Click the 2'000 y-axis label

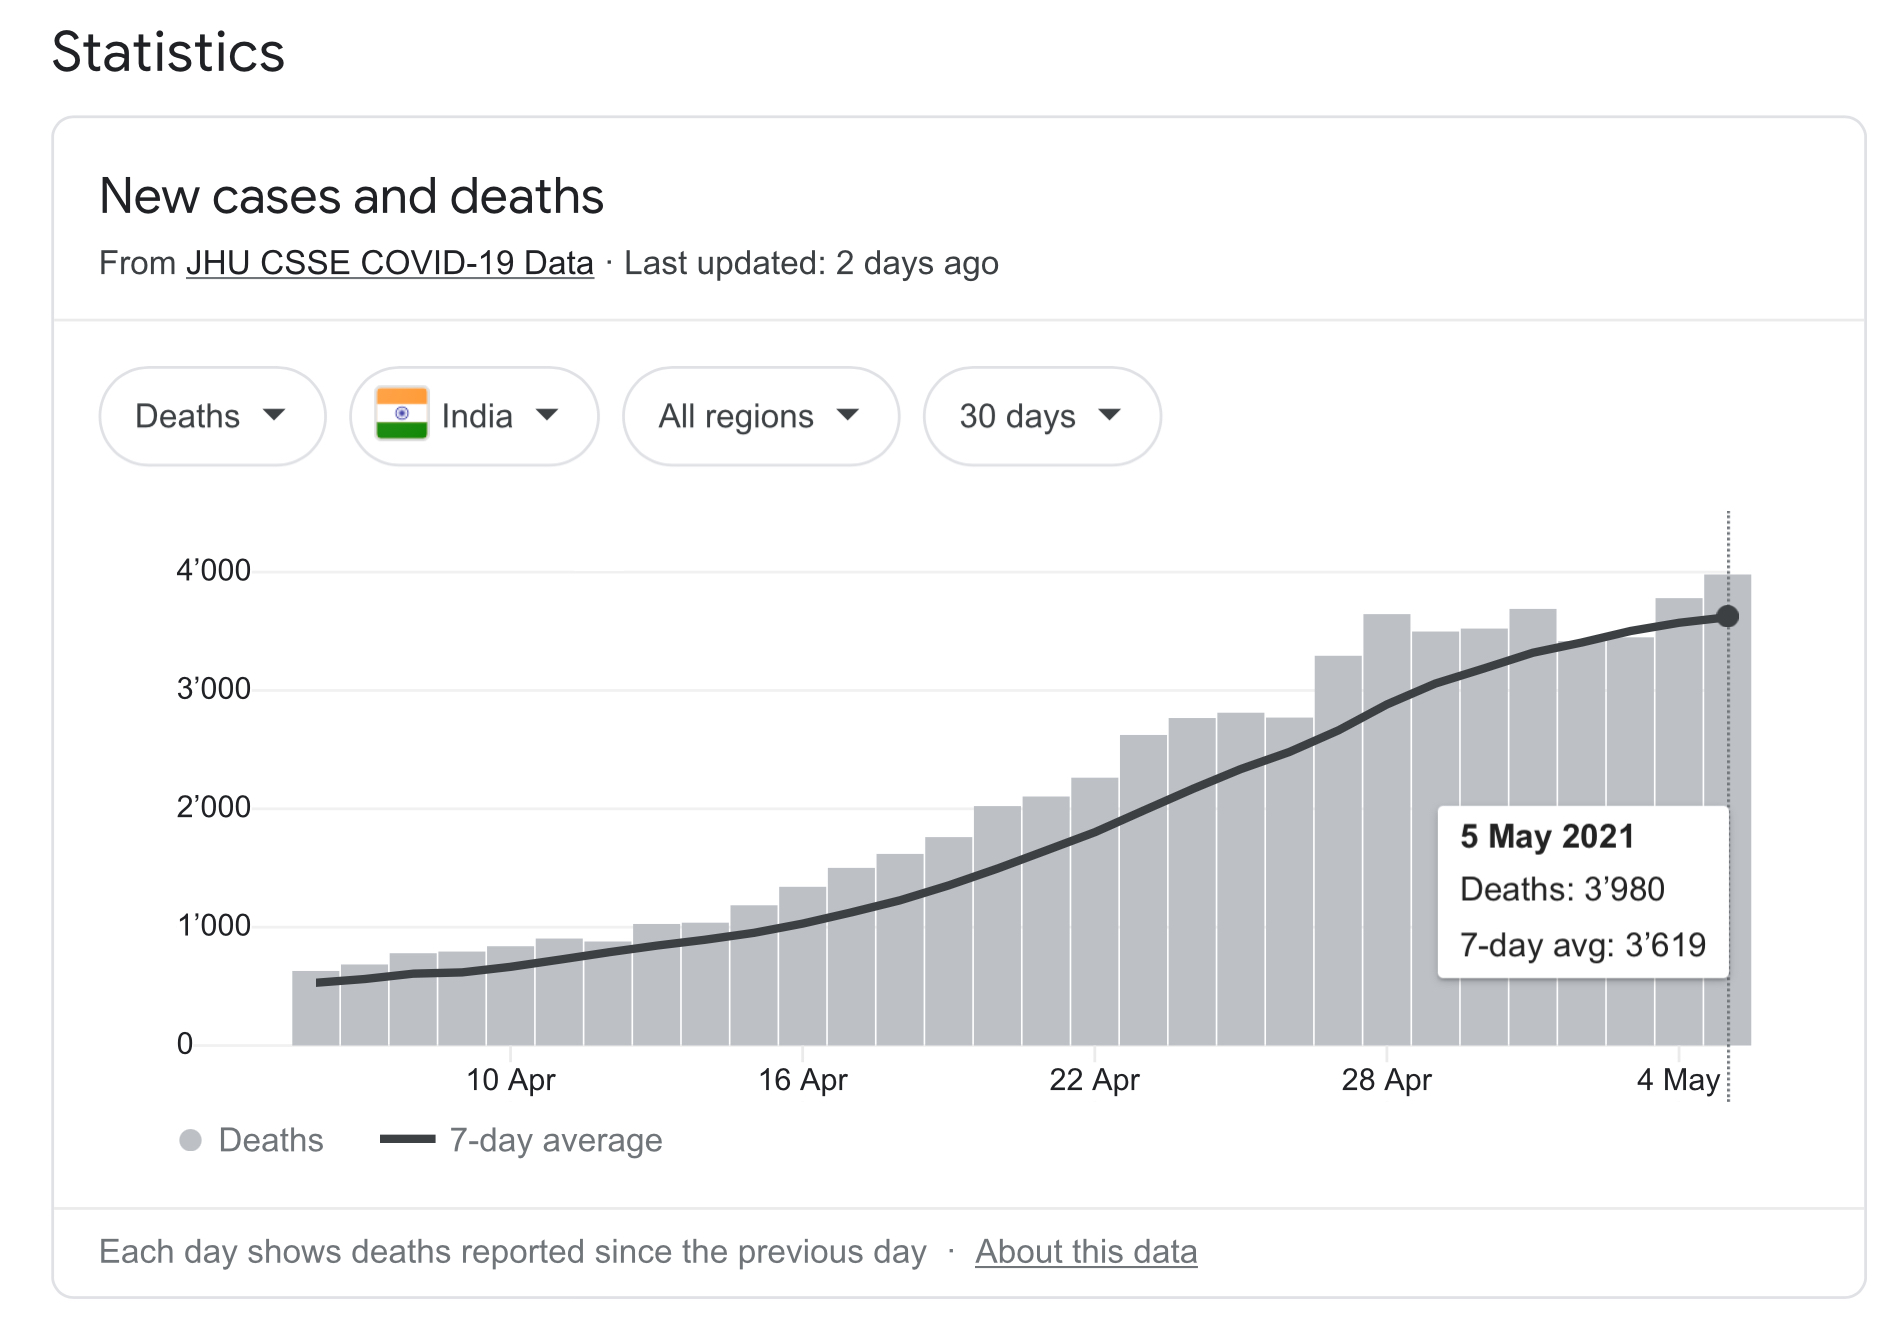pyautogui.click(x=214, y=807)
